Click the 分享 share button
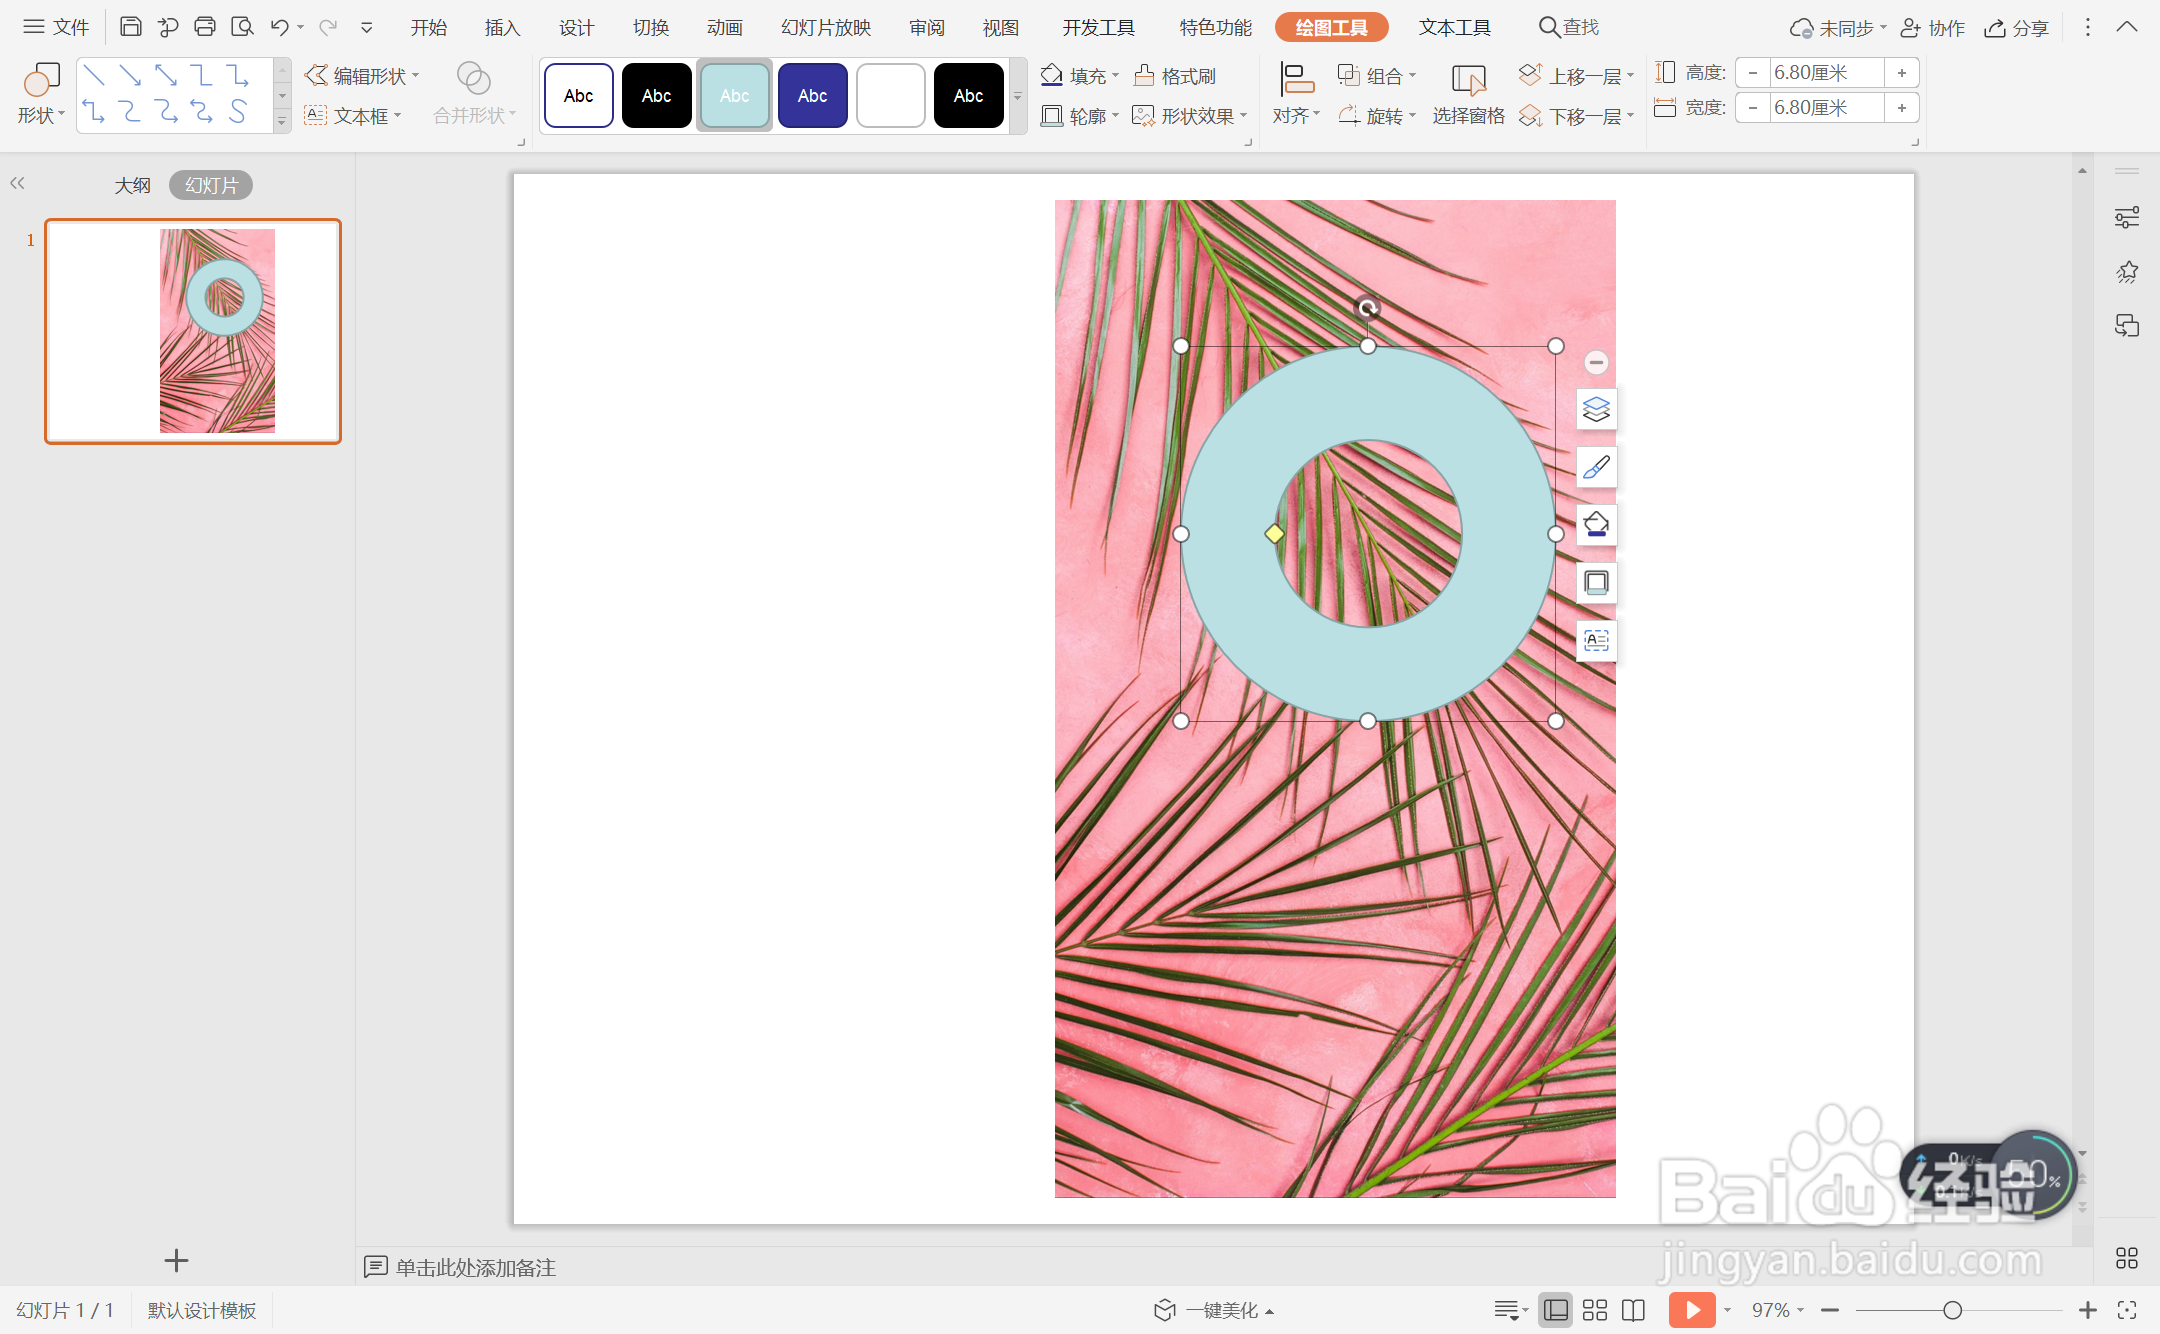The image size is (2160, 1334). [x=2016, y=28]
